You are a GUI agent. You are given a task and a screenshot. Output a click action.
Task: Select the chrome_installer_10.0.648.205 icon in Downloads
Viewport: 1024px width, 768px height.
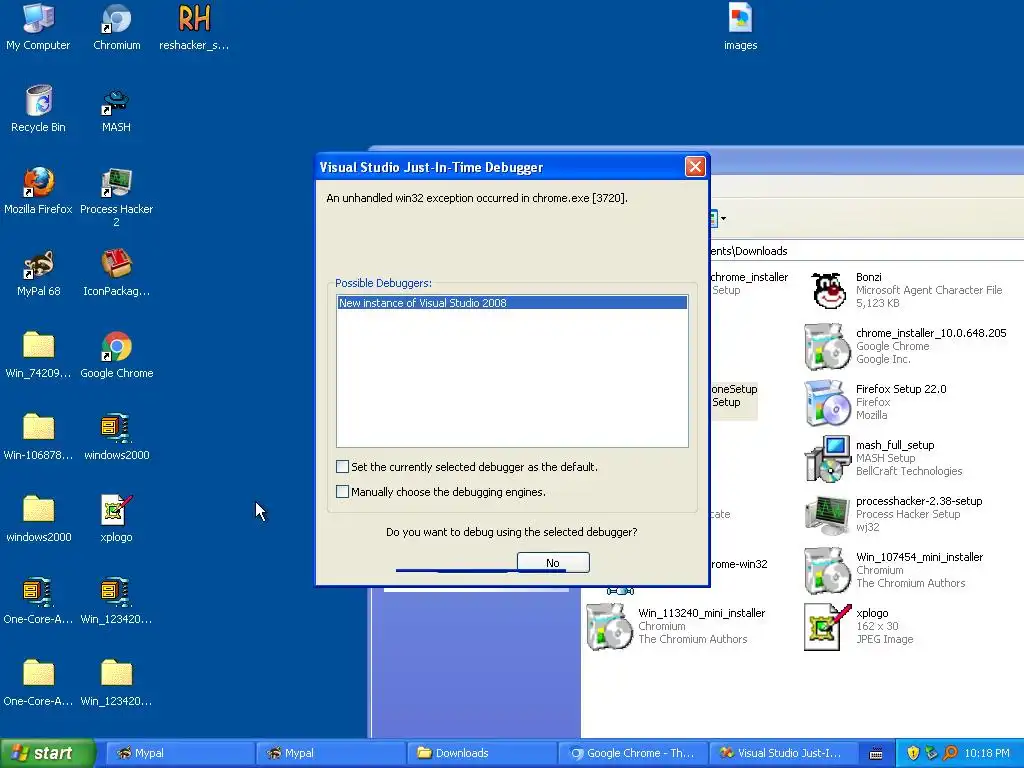click(x=827, y=347)
